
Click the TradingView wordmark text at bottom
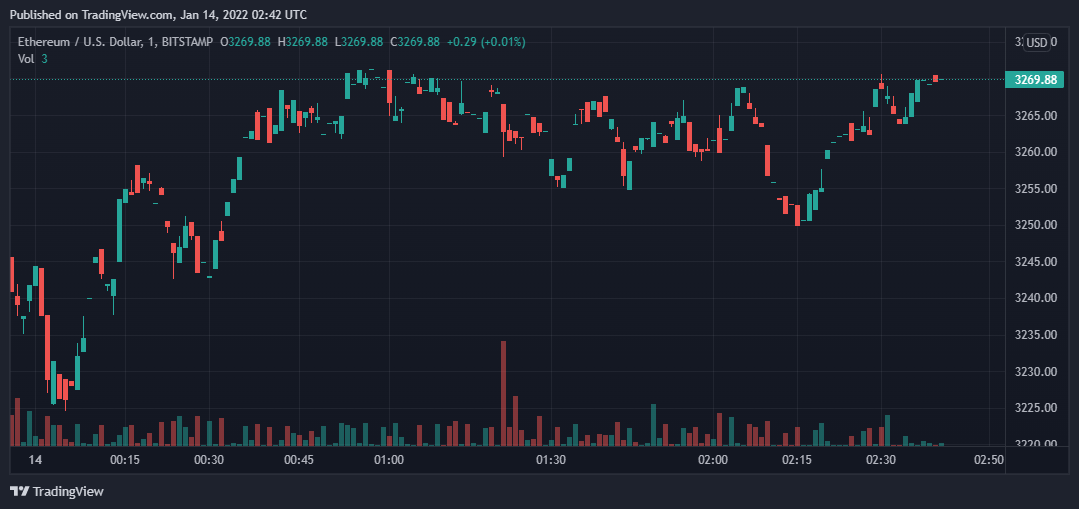click(68, 491)
